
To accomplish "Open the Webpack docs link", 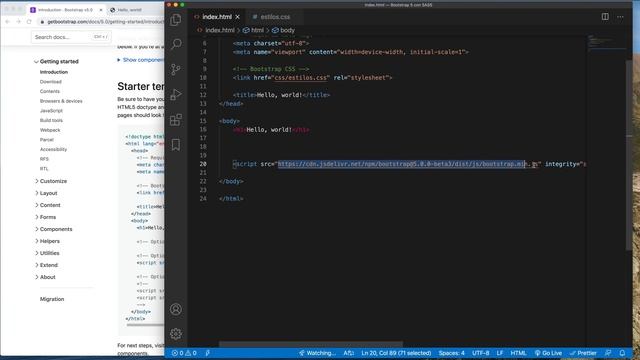I will pos(50,130).
